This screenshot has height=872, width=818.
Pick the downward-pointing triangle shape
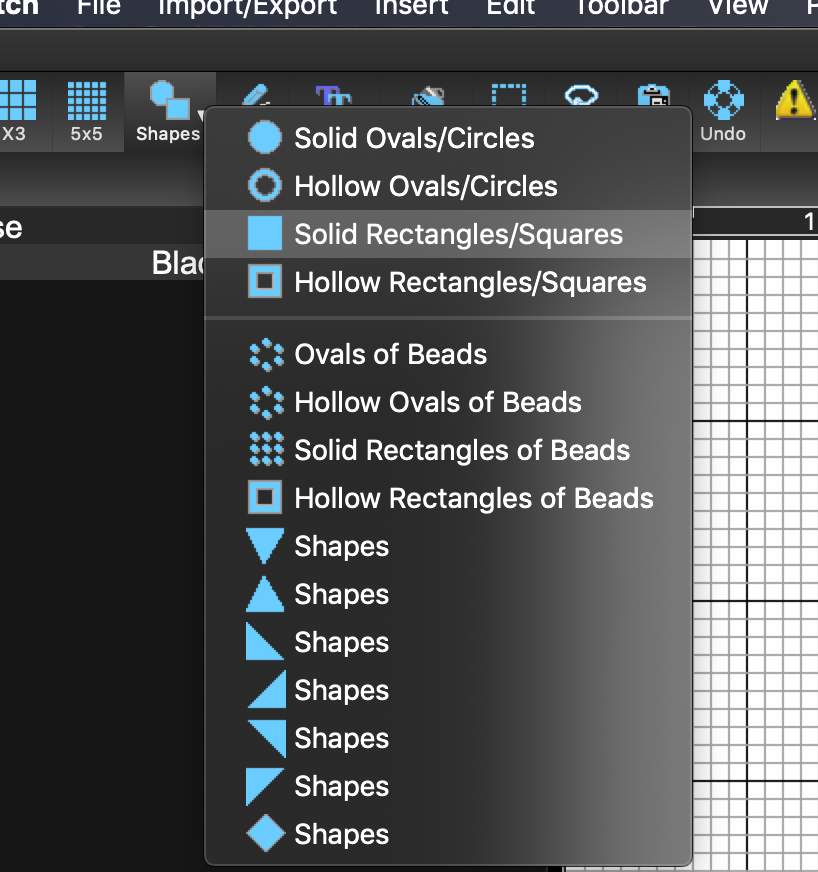(x=341, y=546)
